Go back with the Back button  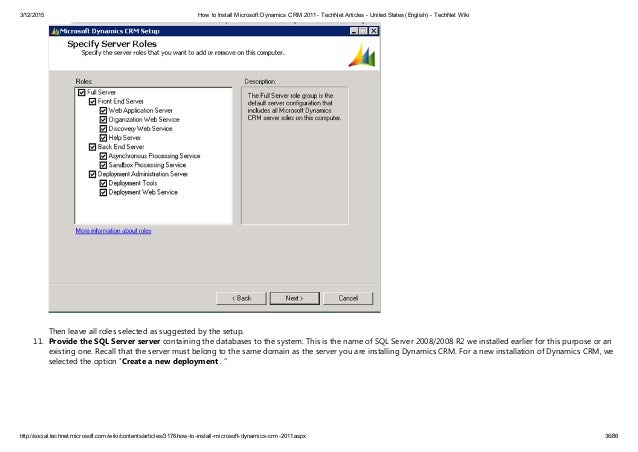(241, 298)
